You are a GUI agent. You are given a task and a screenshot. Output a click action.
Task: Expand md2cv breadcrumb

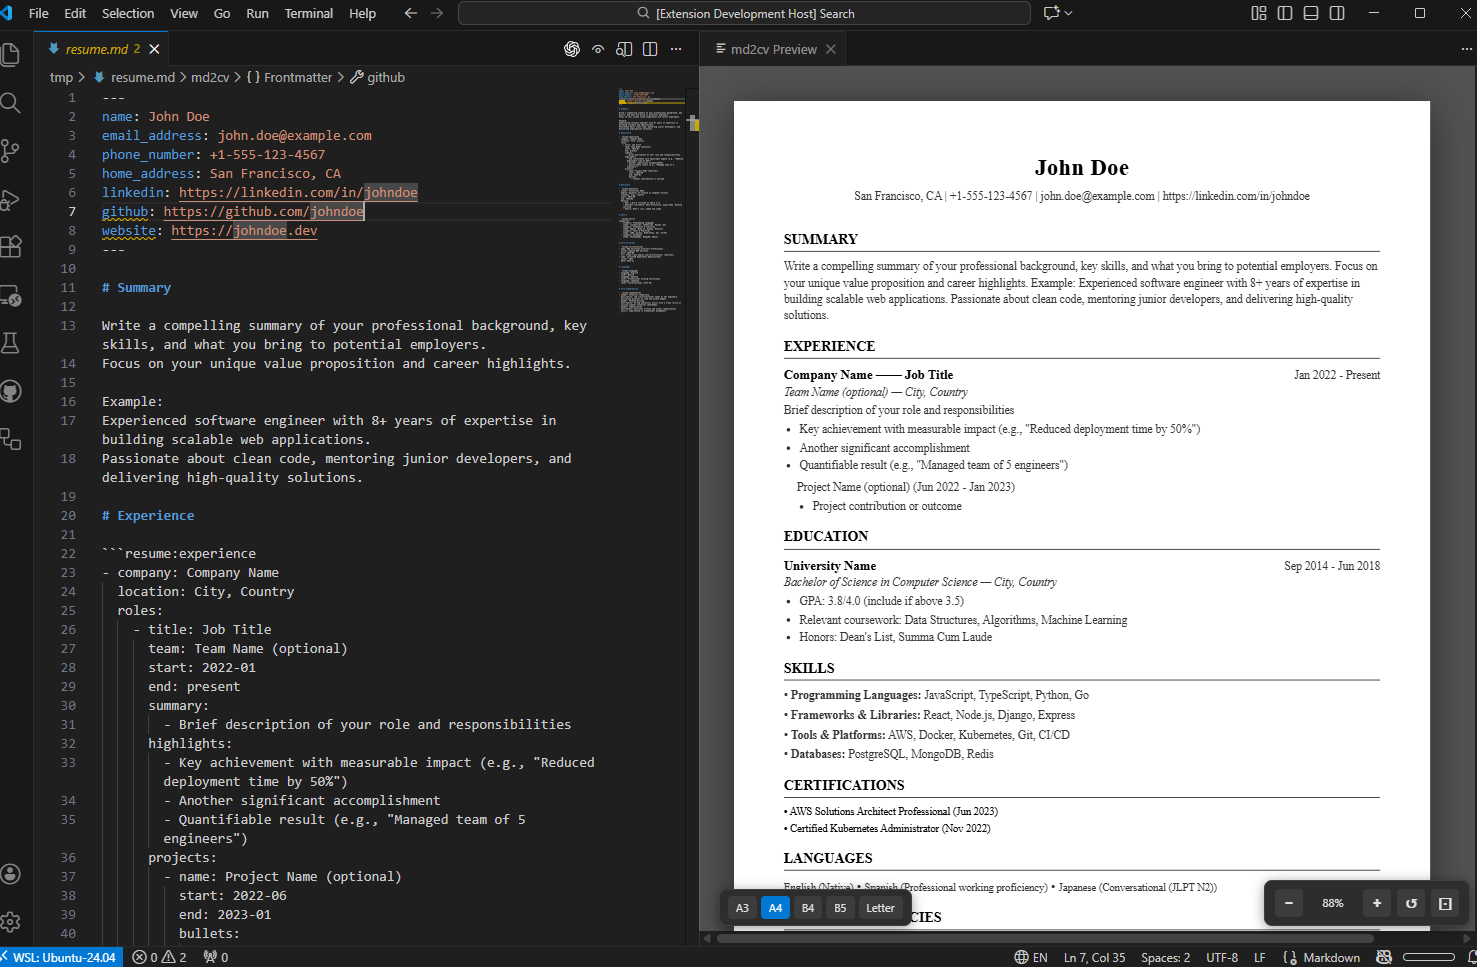point(210,77)
